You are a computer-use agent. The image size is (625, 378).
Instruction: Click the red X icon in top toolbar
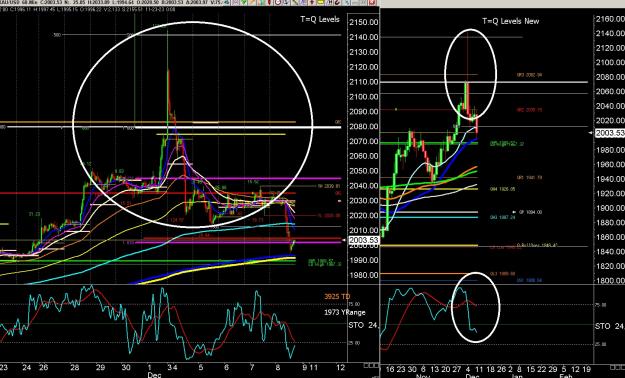click(x=372, y=2)
